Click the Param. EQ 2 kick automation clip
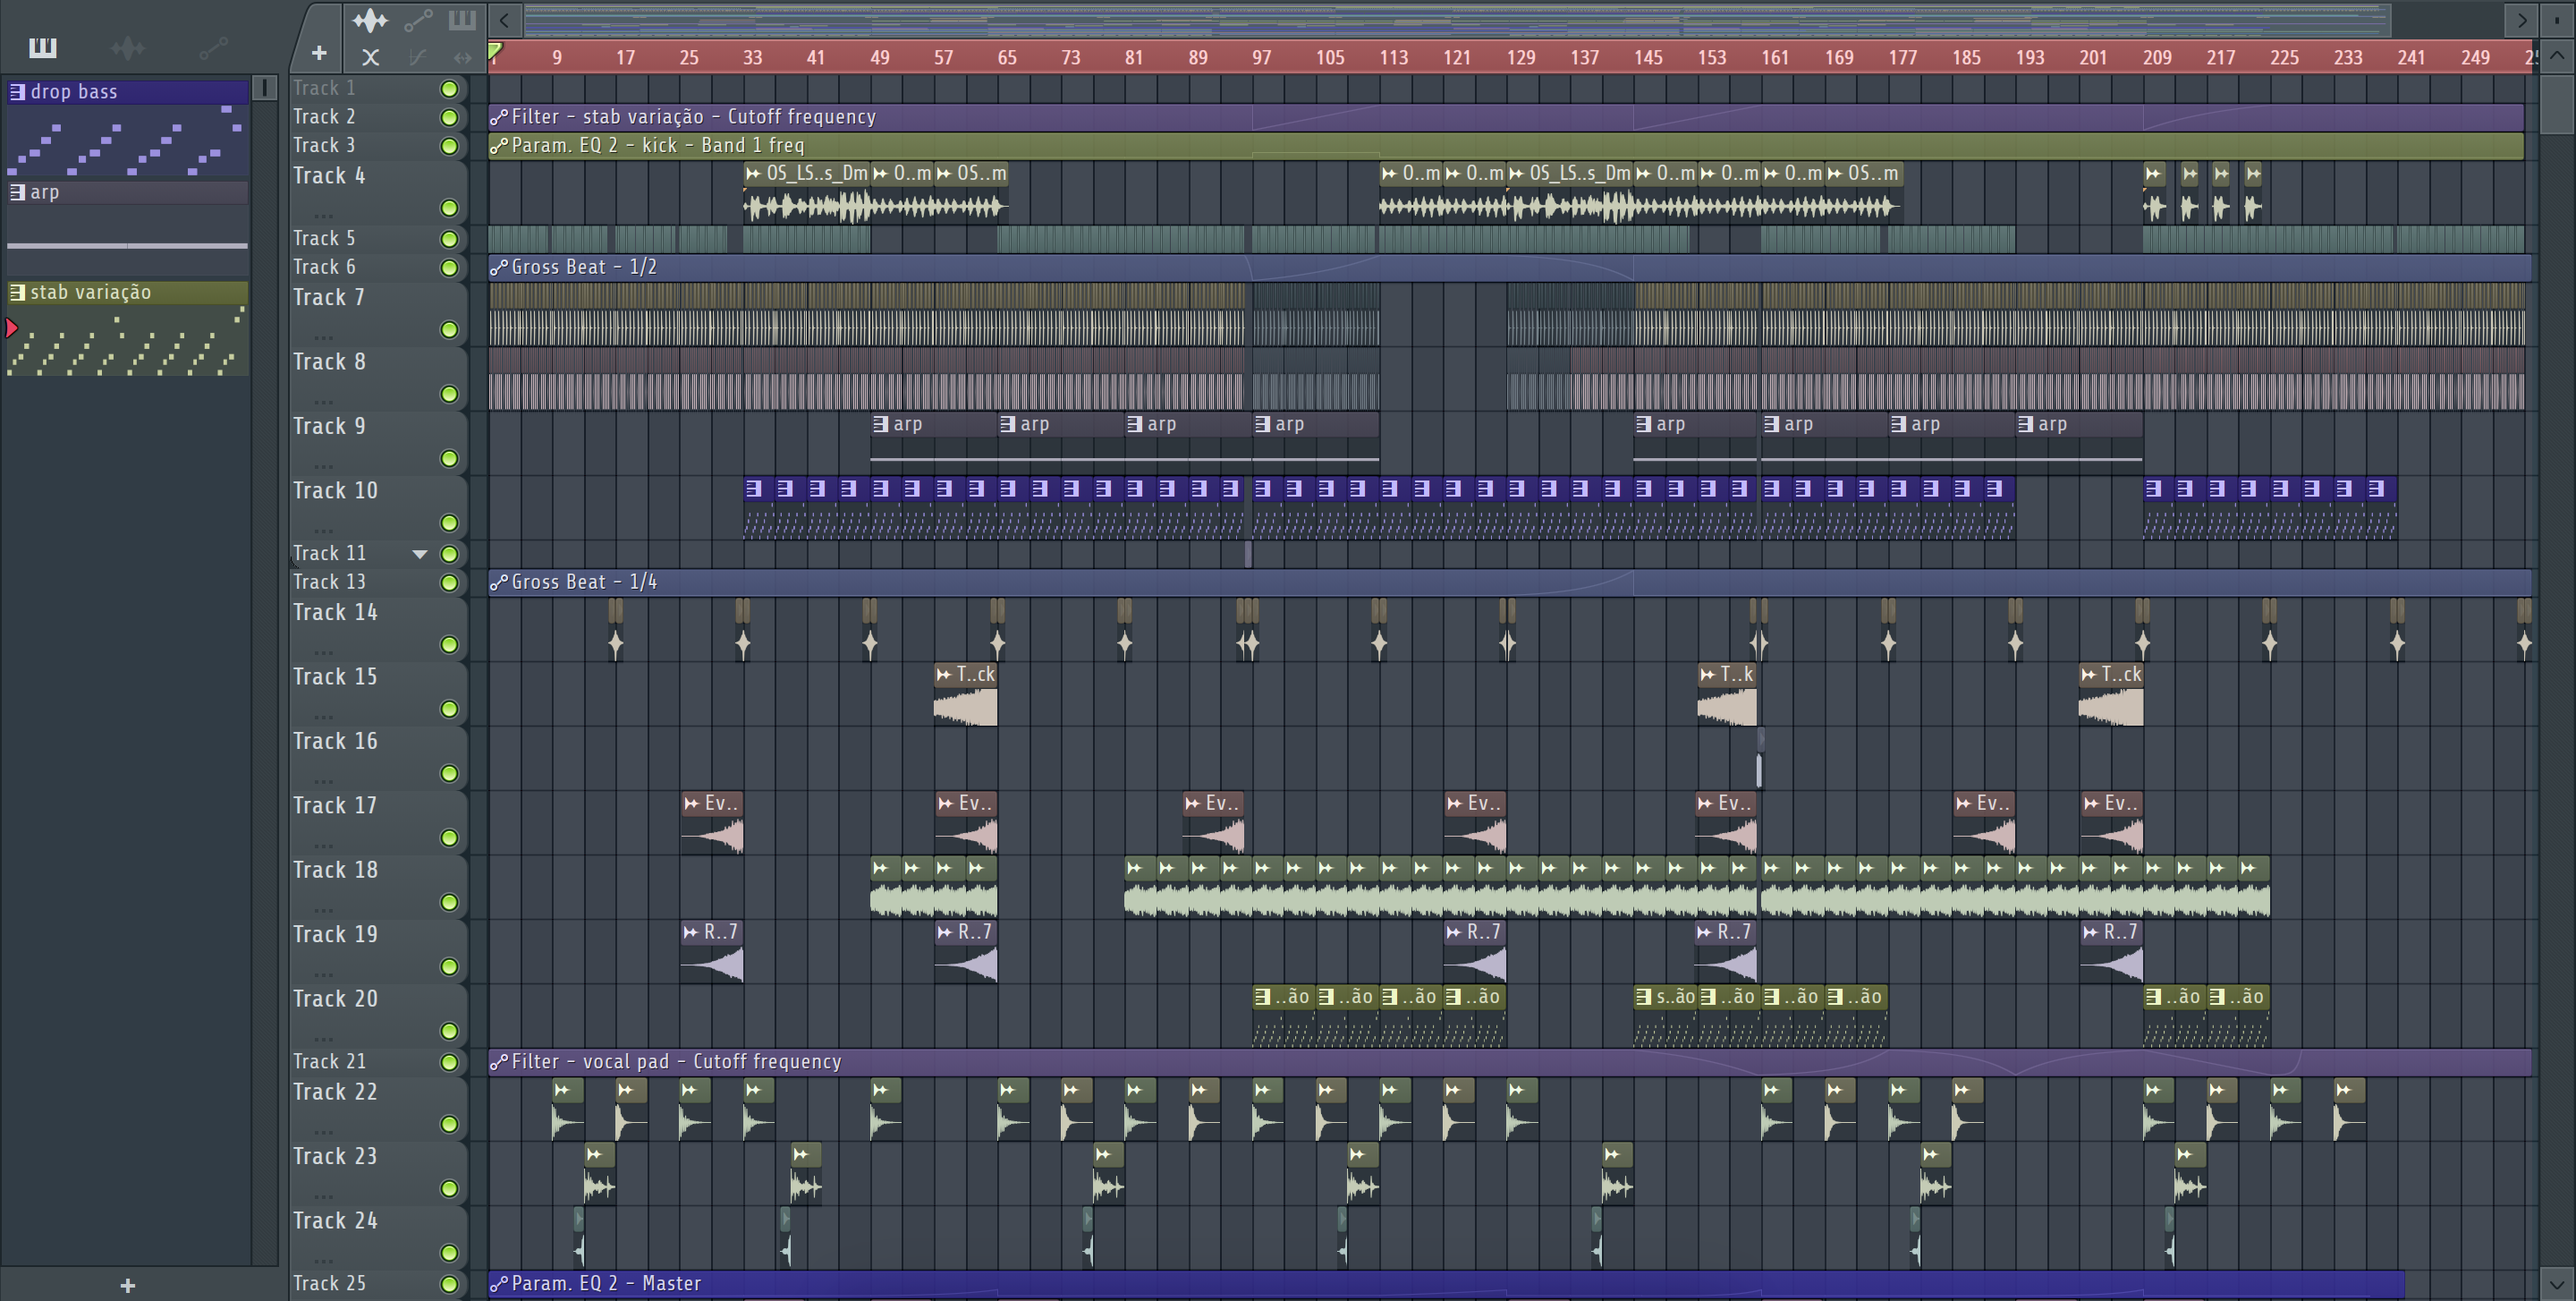This screenshot has width=2576, height=1301. coord(1506,146)
